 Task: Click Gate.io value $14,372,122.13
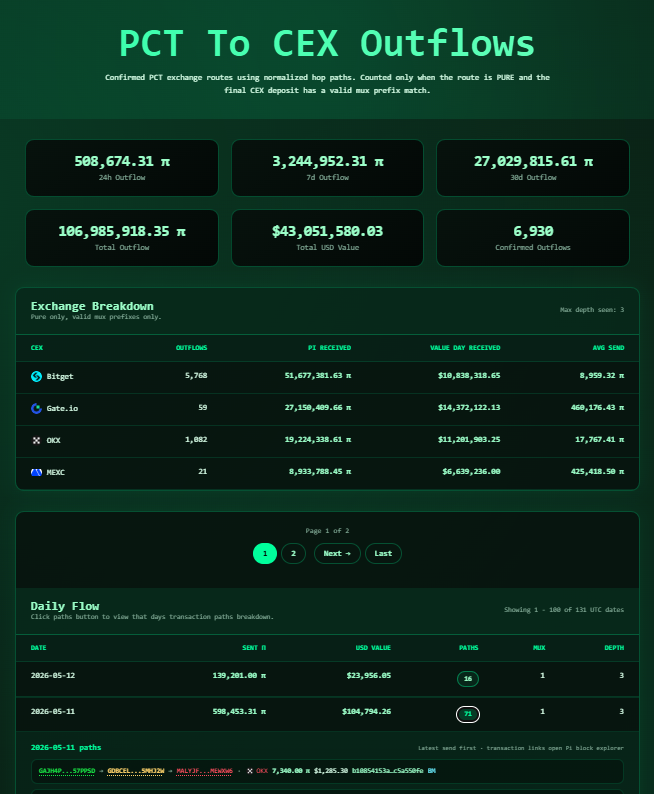click(469, 408)
